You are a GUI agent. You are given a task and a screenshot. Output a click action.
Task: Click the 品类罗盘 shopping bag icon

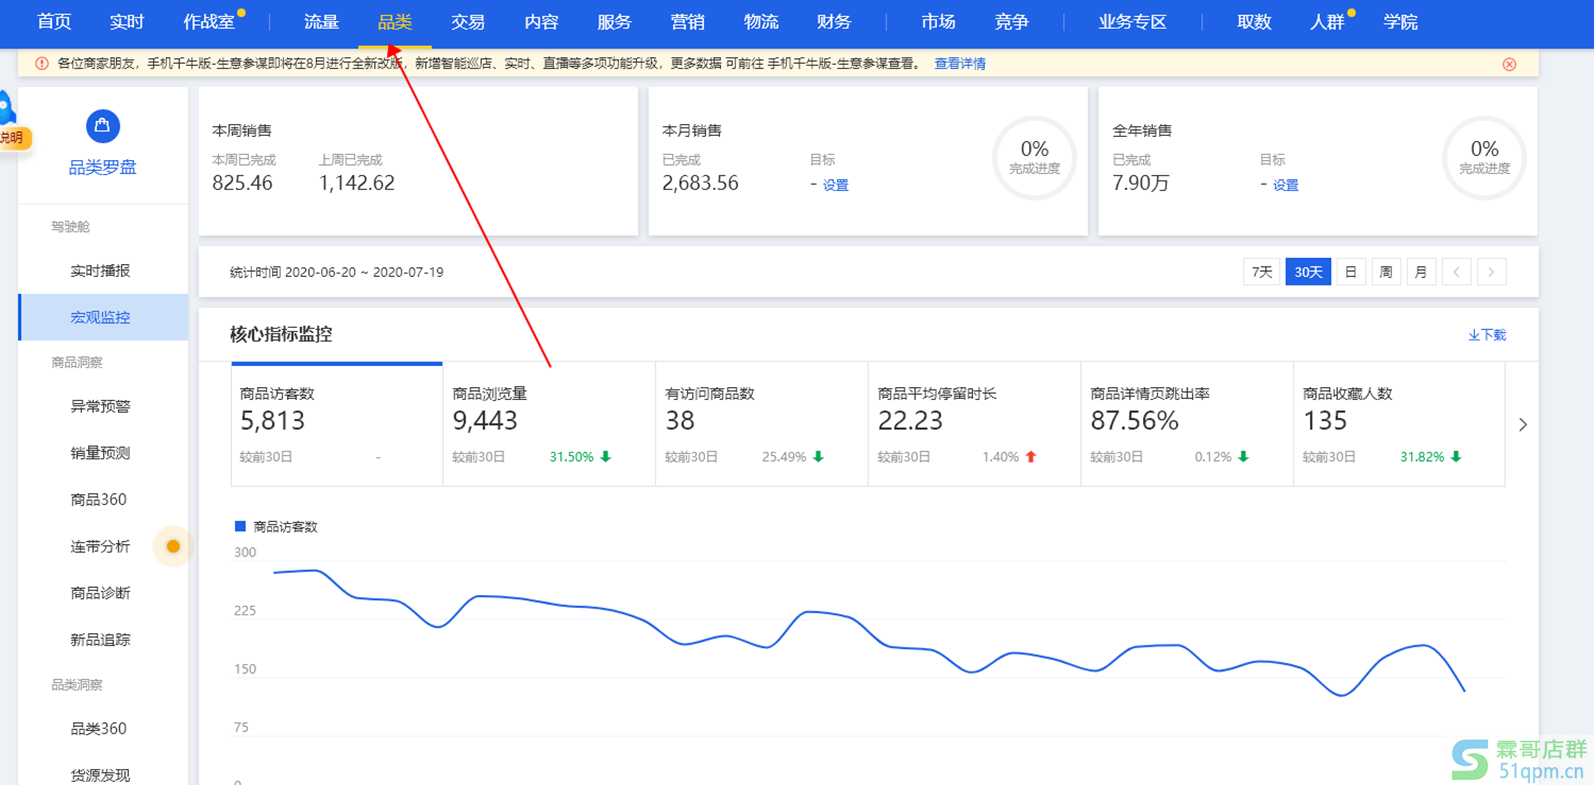coord(102,126)
